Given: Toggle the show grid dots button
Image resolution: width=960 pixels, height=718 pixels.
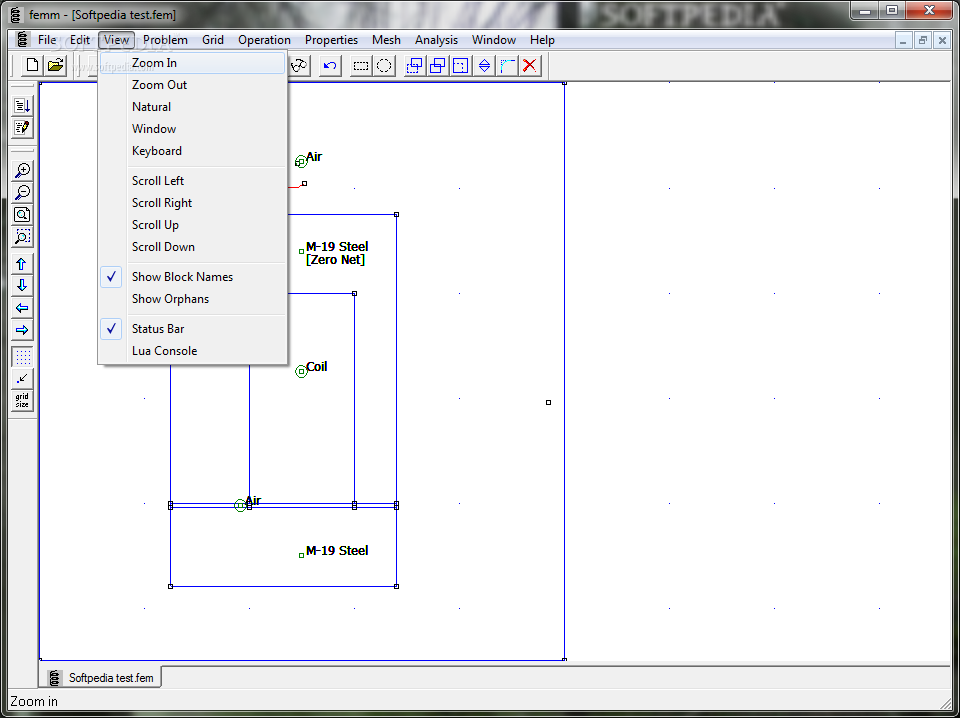Looking at the screenshot, I should coord(22,357).
